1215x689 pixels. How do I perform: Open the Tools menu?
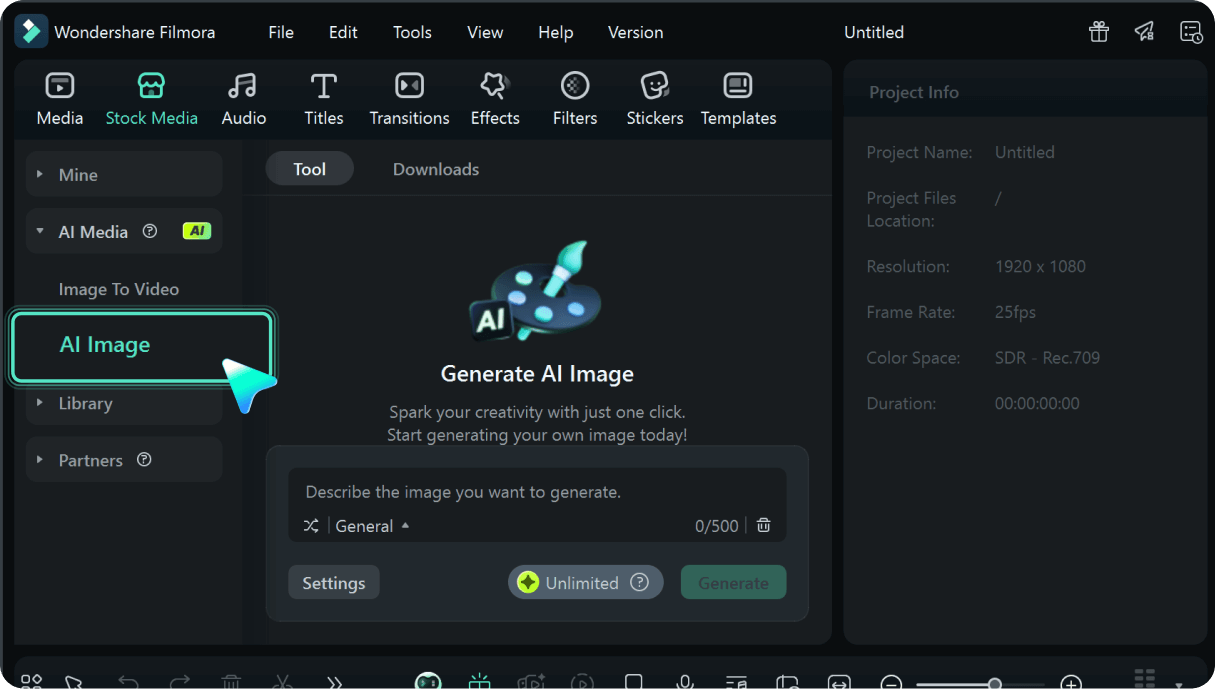point(412,32)
